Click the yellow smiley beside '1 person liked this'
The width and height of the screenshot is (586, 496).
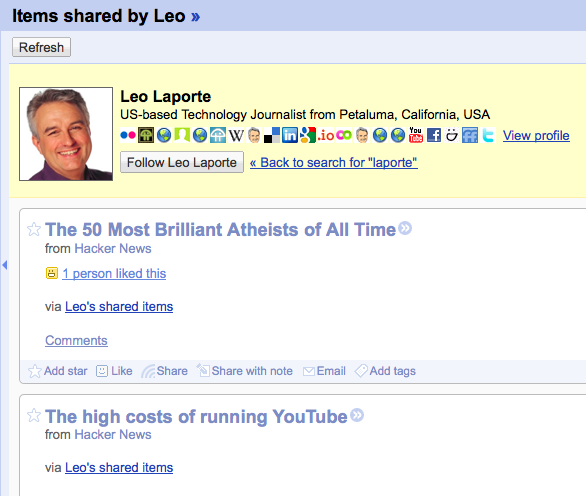click(52, 273)
